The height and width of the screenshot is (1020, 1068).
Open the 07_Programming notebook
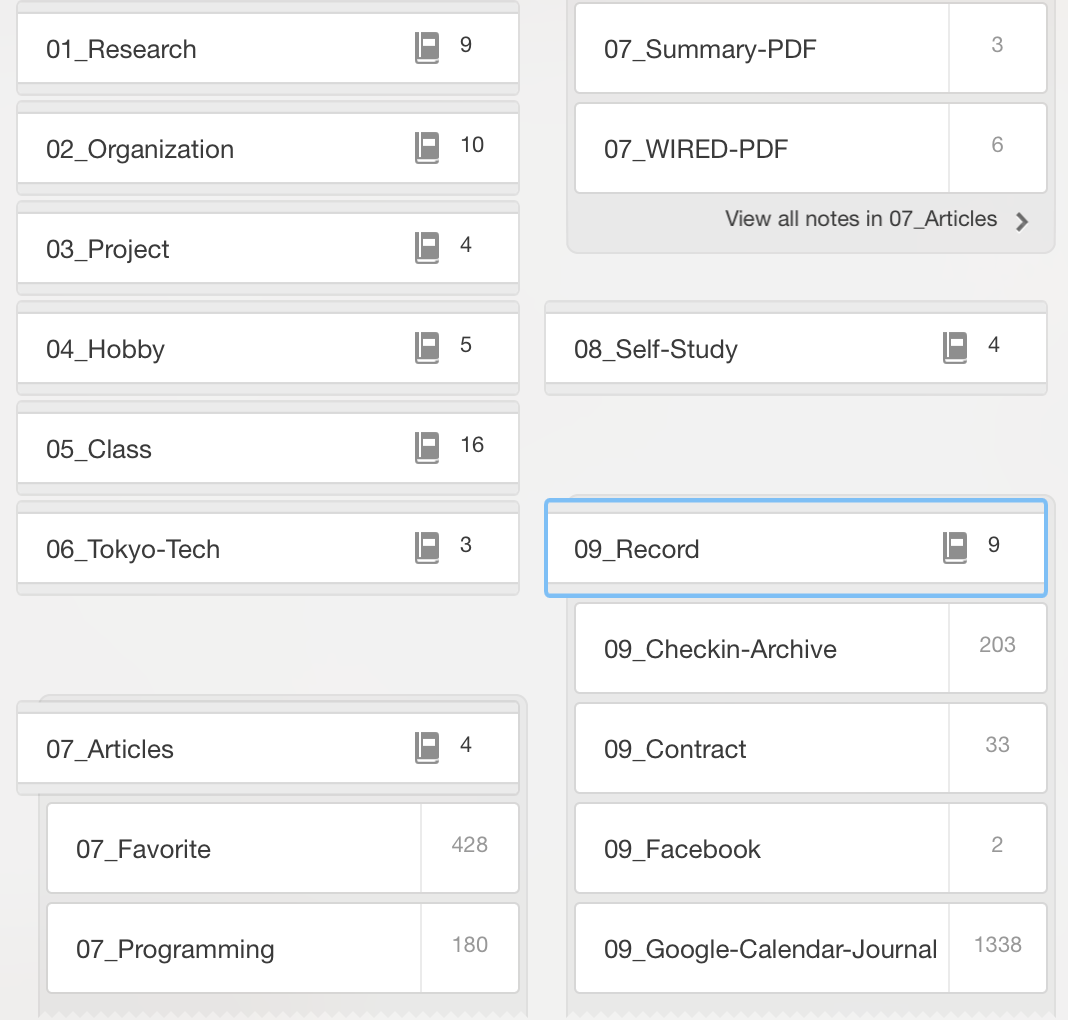click(283, 949)
